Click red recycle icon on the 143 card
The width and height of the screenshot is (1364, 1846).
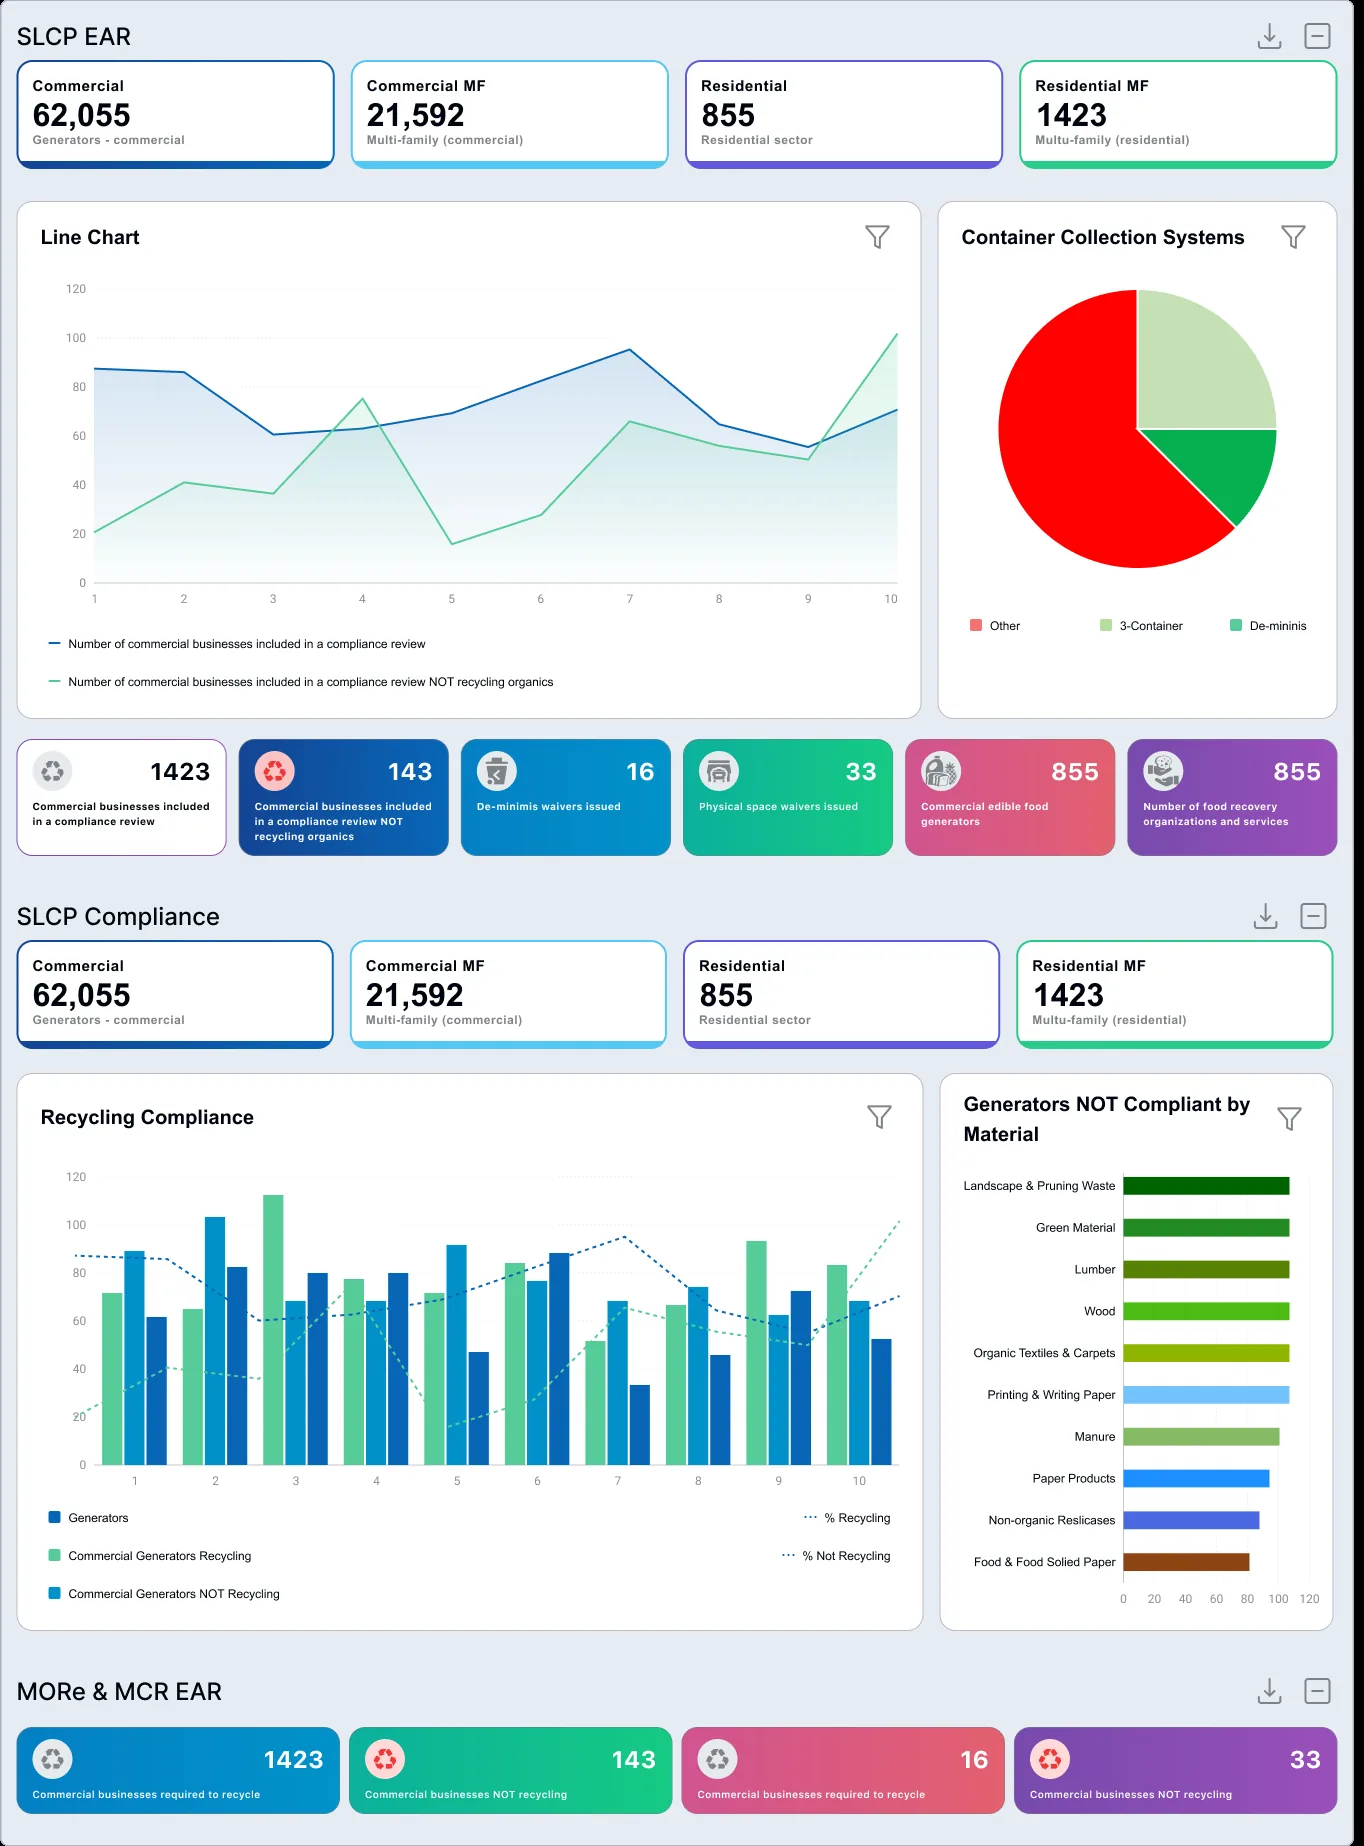[275, 771]
